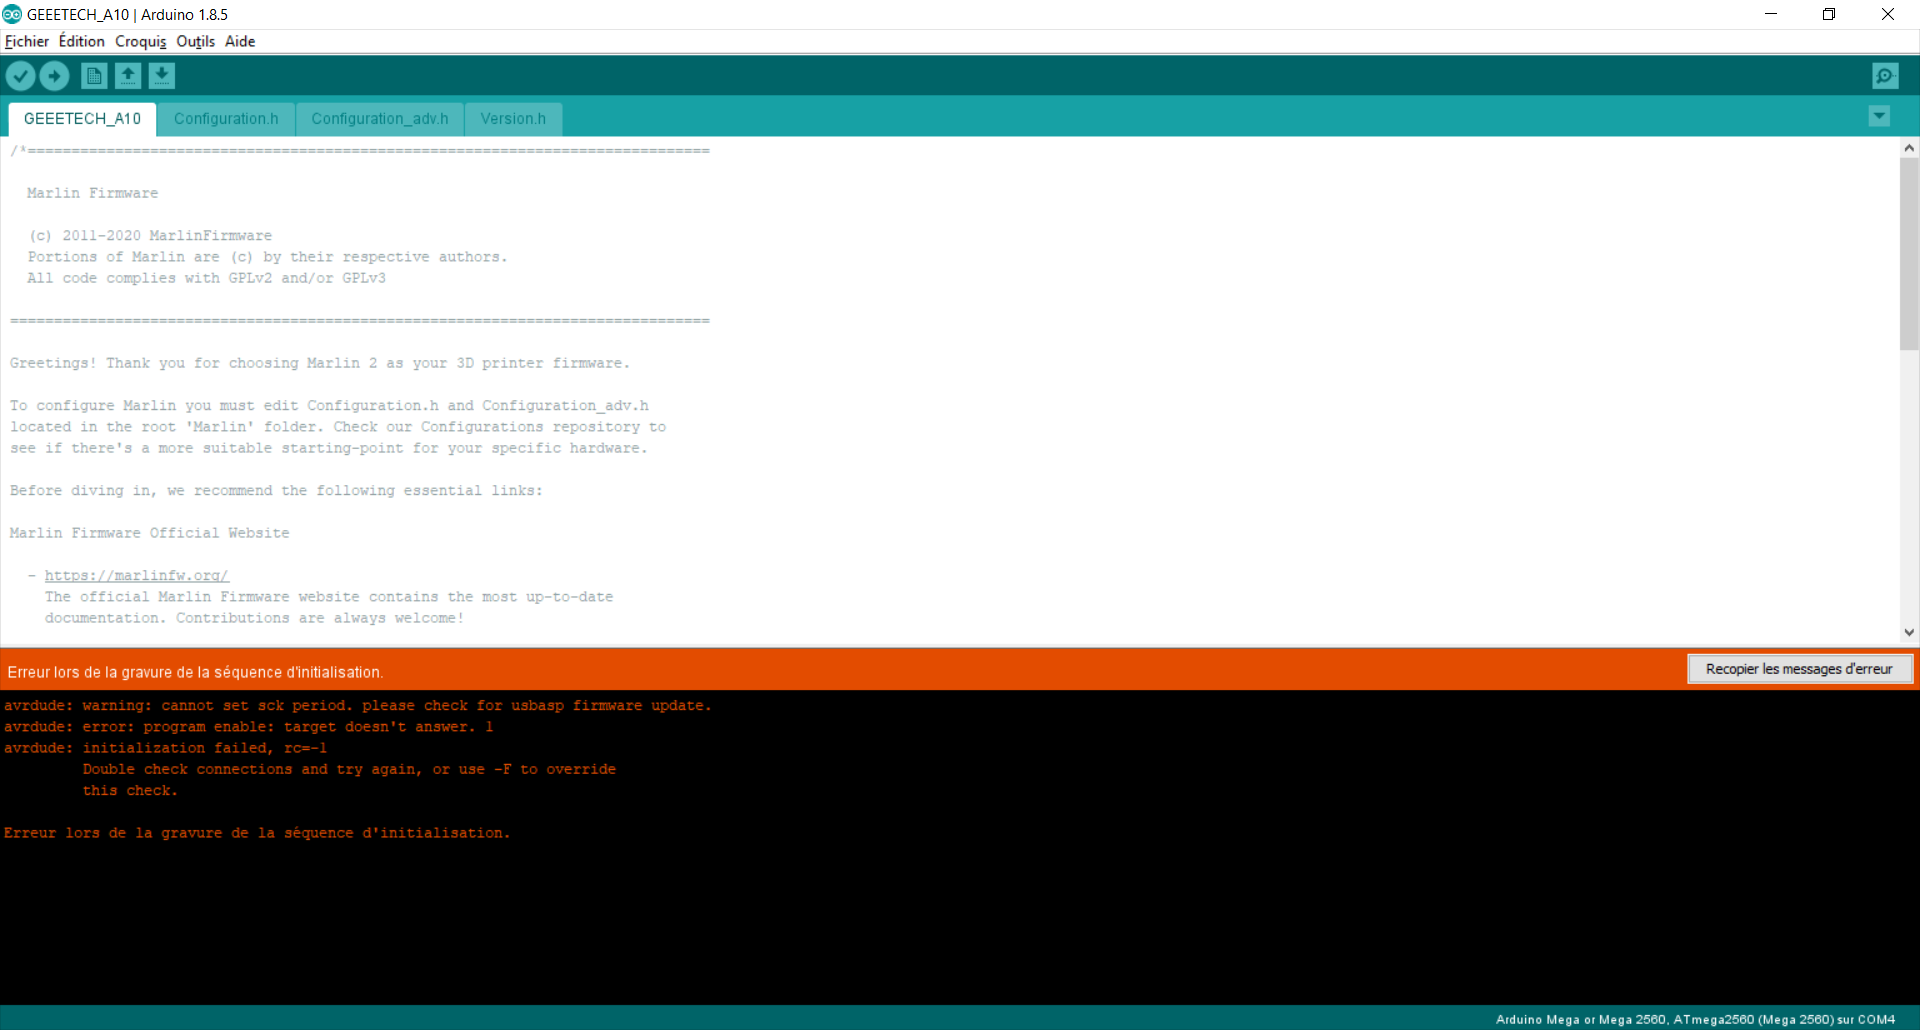Click the Arduino logo in title bar
The height and width of the screenshot is (1030, 1920).
(x=12, y=14)
